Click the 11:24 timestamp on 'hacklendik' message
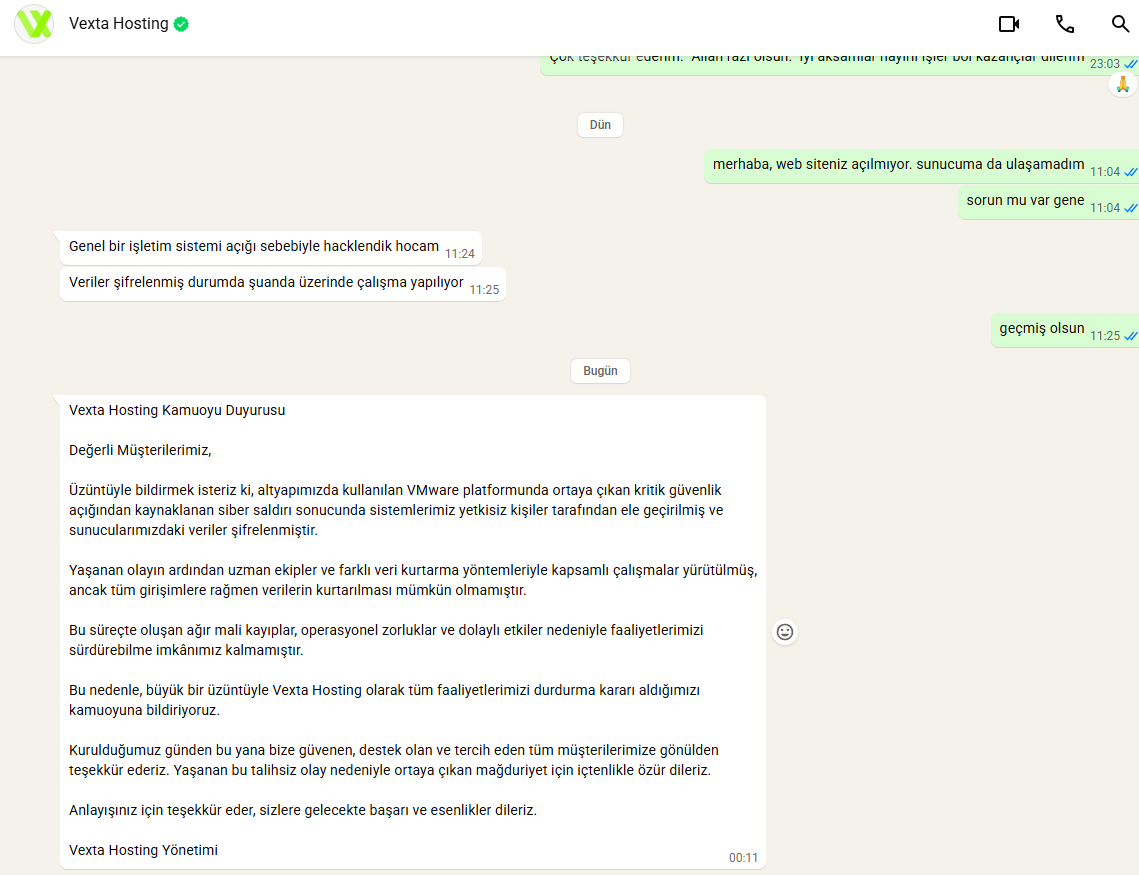The height and width of the screenshot is (875, 1139). coord(460,254)
